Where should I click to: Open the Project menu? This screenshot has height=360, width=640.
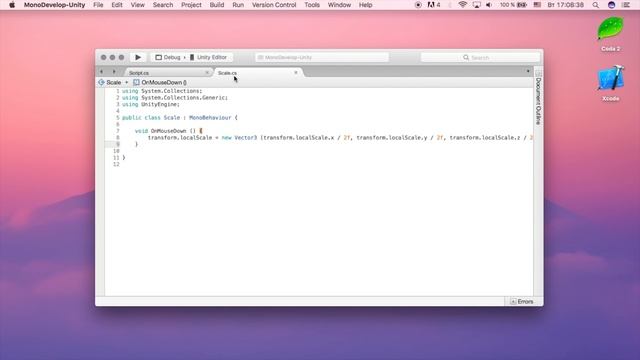191,5
